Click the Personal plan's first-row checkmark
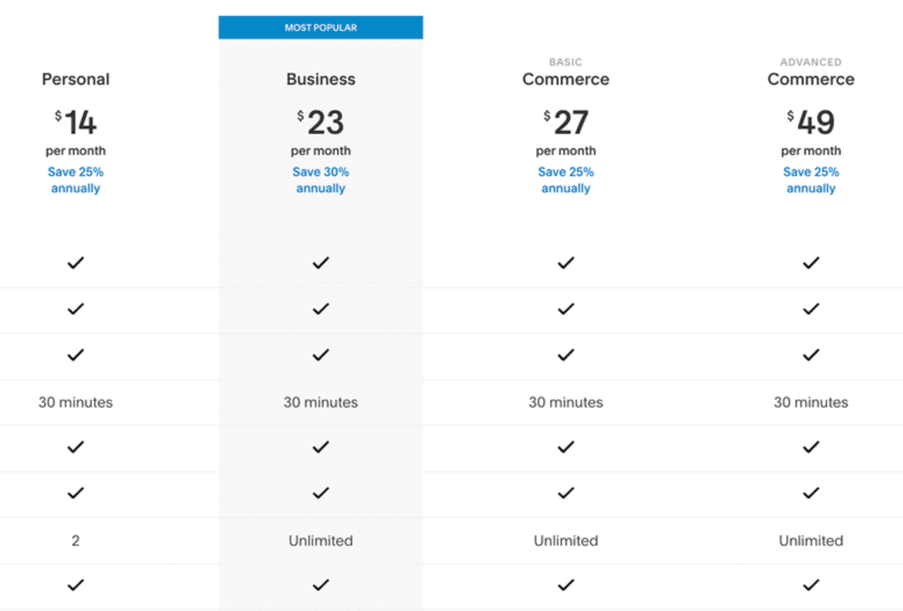 coord(75,263)
